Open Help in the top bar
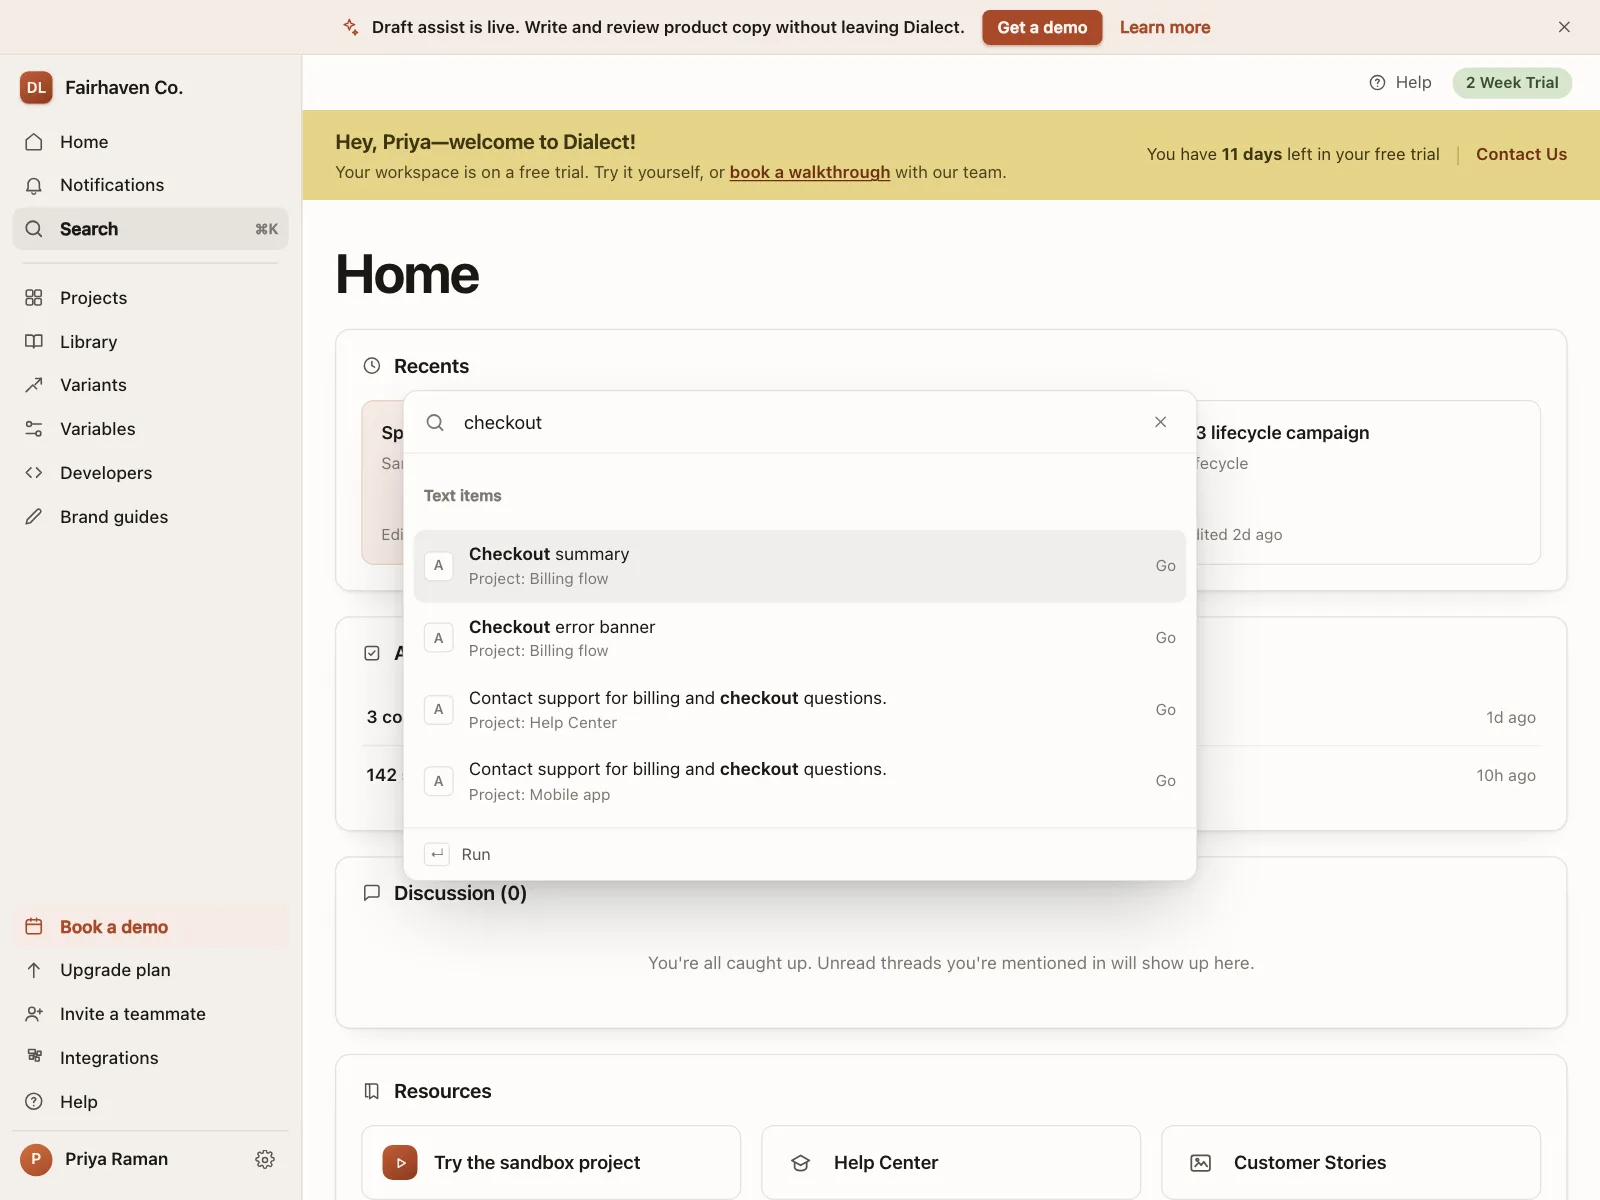This screenshot has height=1200, width=1600. (1400, 83)
